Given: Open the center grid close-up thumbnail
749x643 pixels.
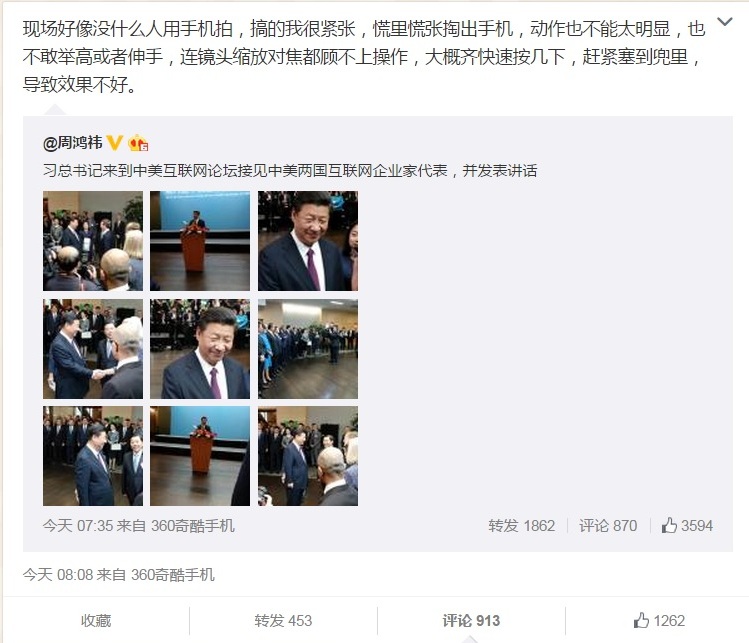Looking at the screenshot, I should pyautogui.click(x=200, y=349).
